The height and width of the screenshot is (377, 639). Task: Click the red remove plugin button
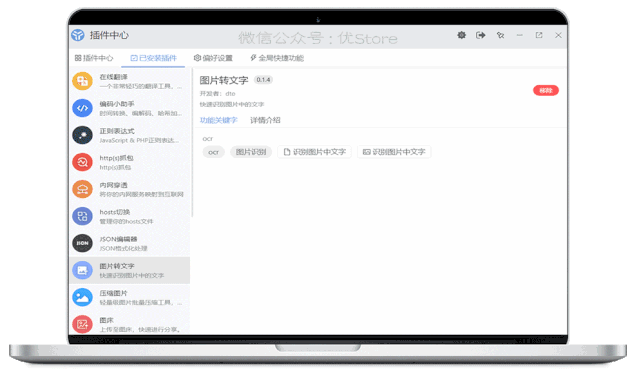546,90
